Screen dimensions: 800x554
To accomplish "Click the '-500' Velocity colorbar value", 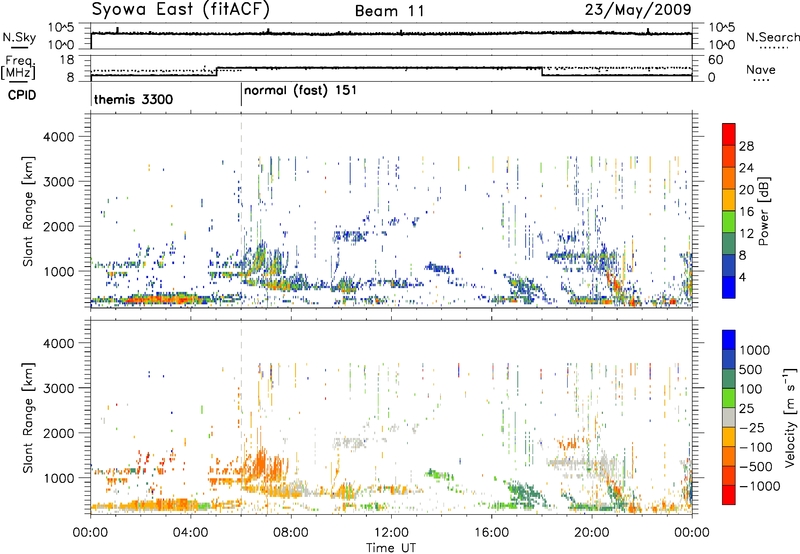I will (x=756, y=467).
